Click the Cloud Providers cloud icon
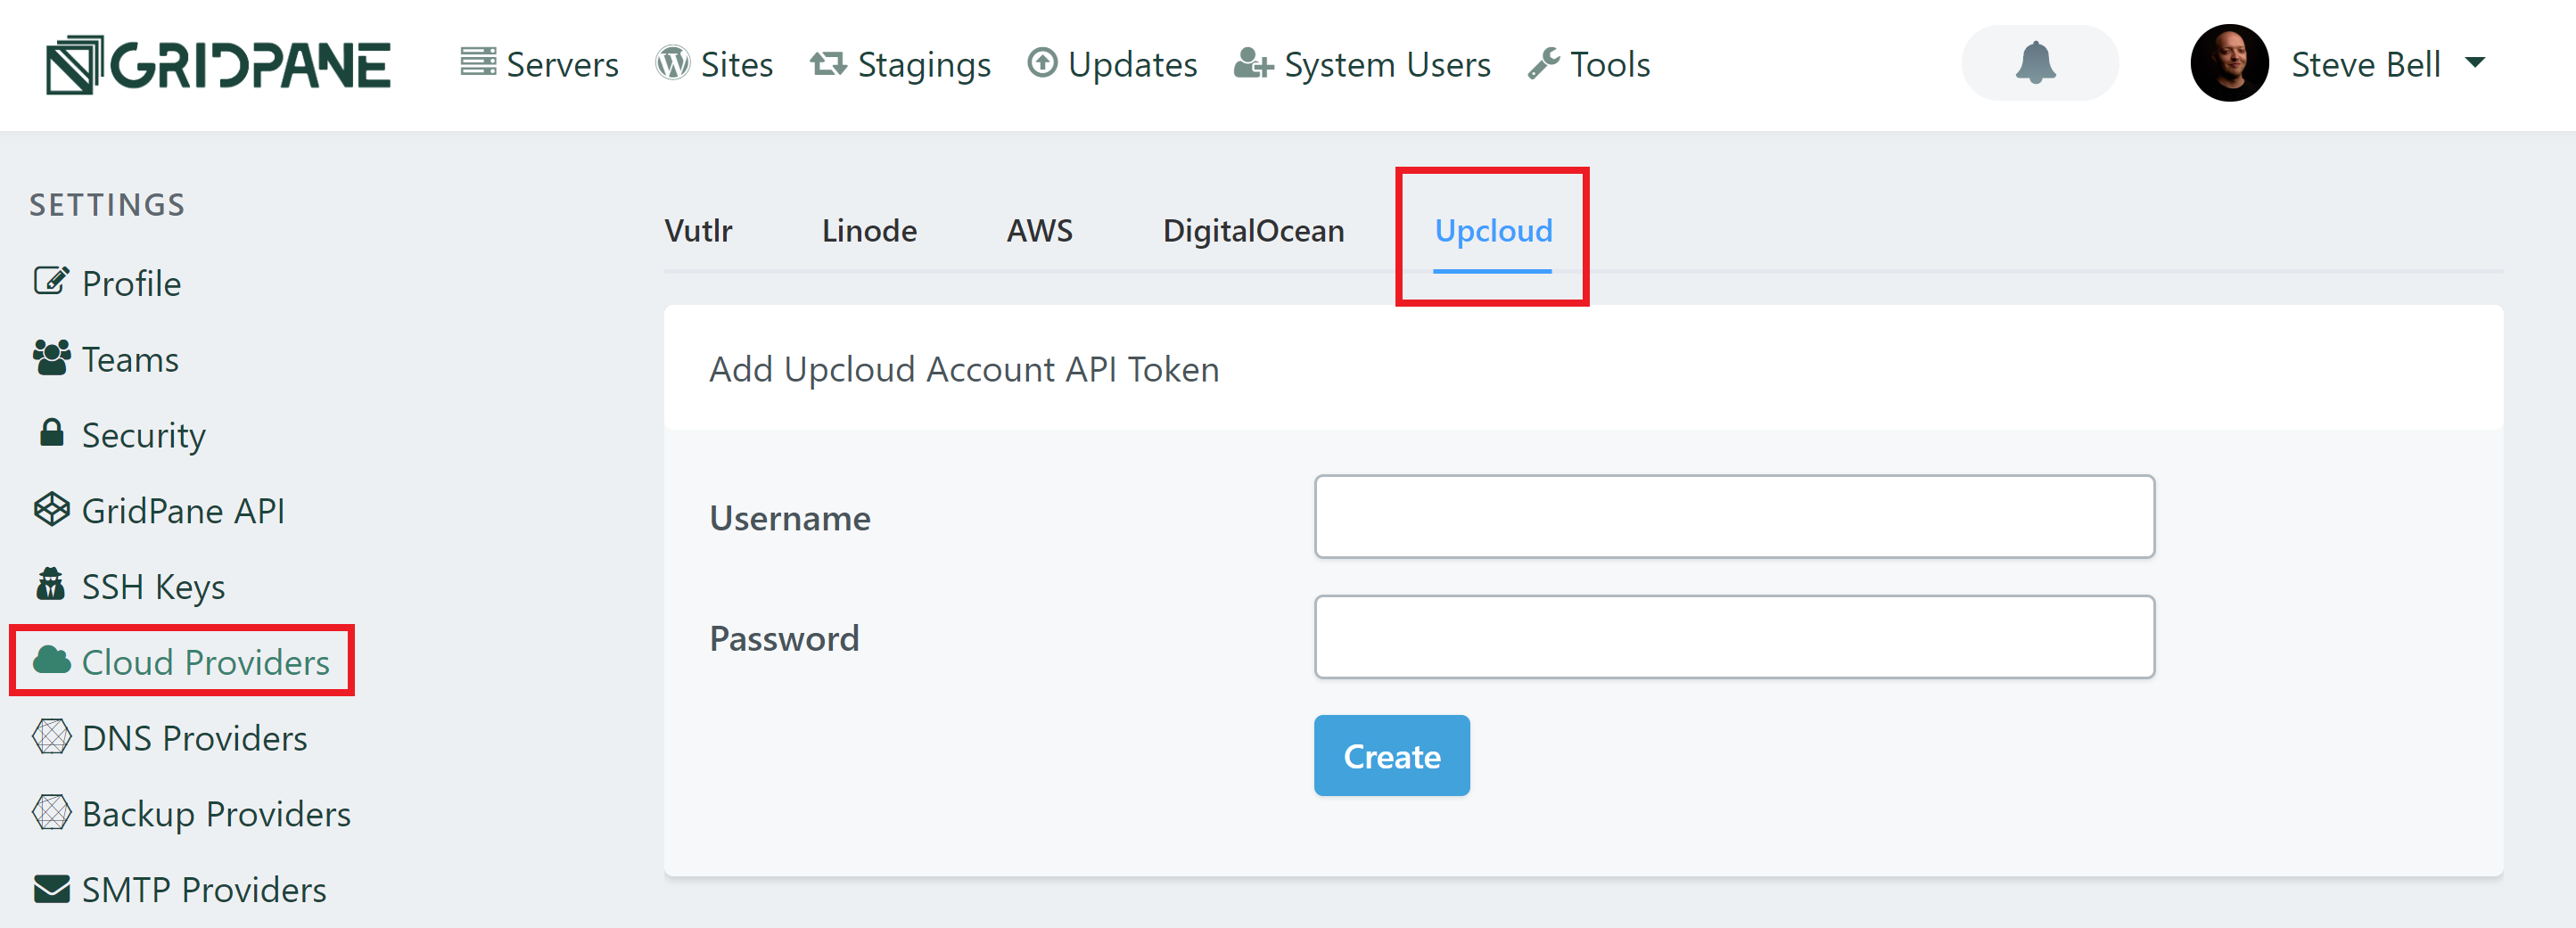Viewport: 2576px width, 928px height. [51, 660]
